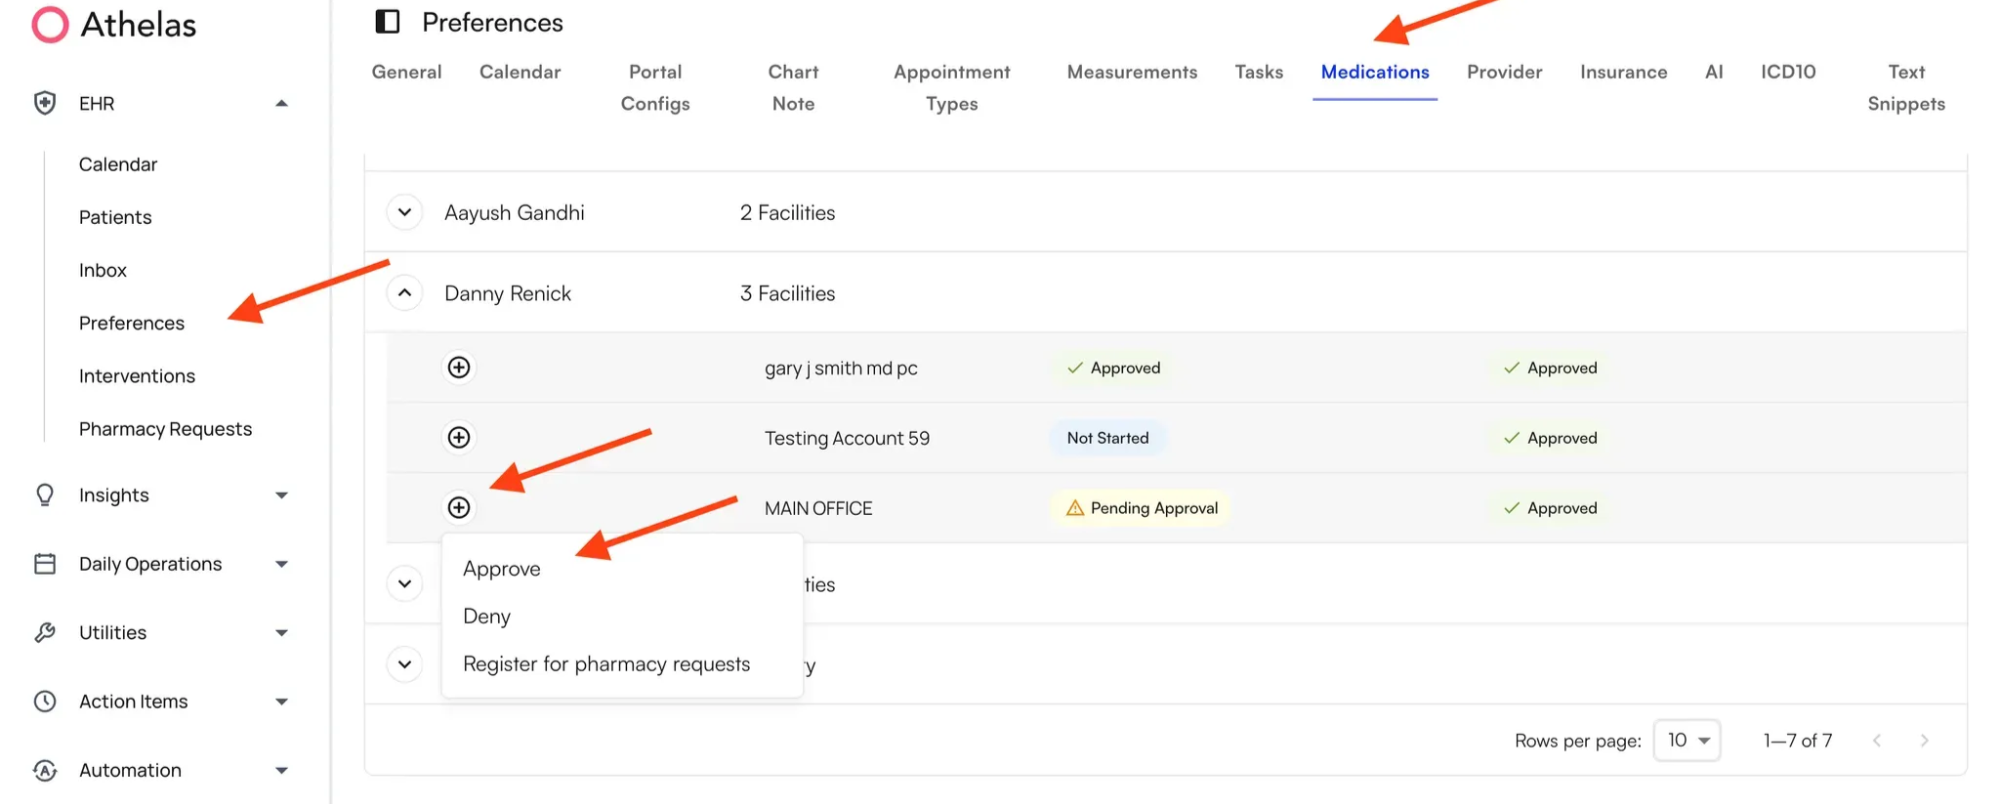This screenshot has height=804, width=1991.
Task: Expand the Daily Operations section
Action: click(x=282, y=564)
